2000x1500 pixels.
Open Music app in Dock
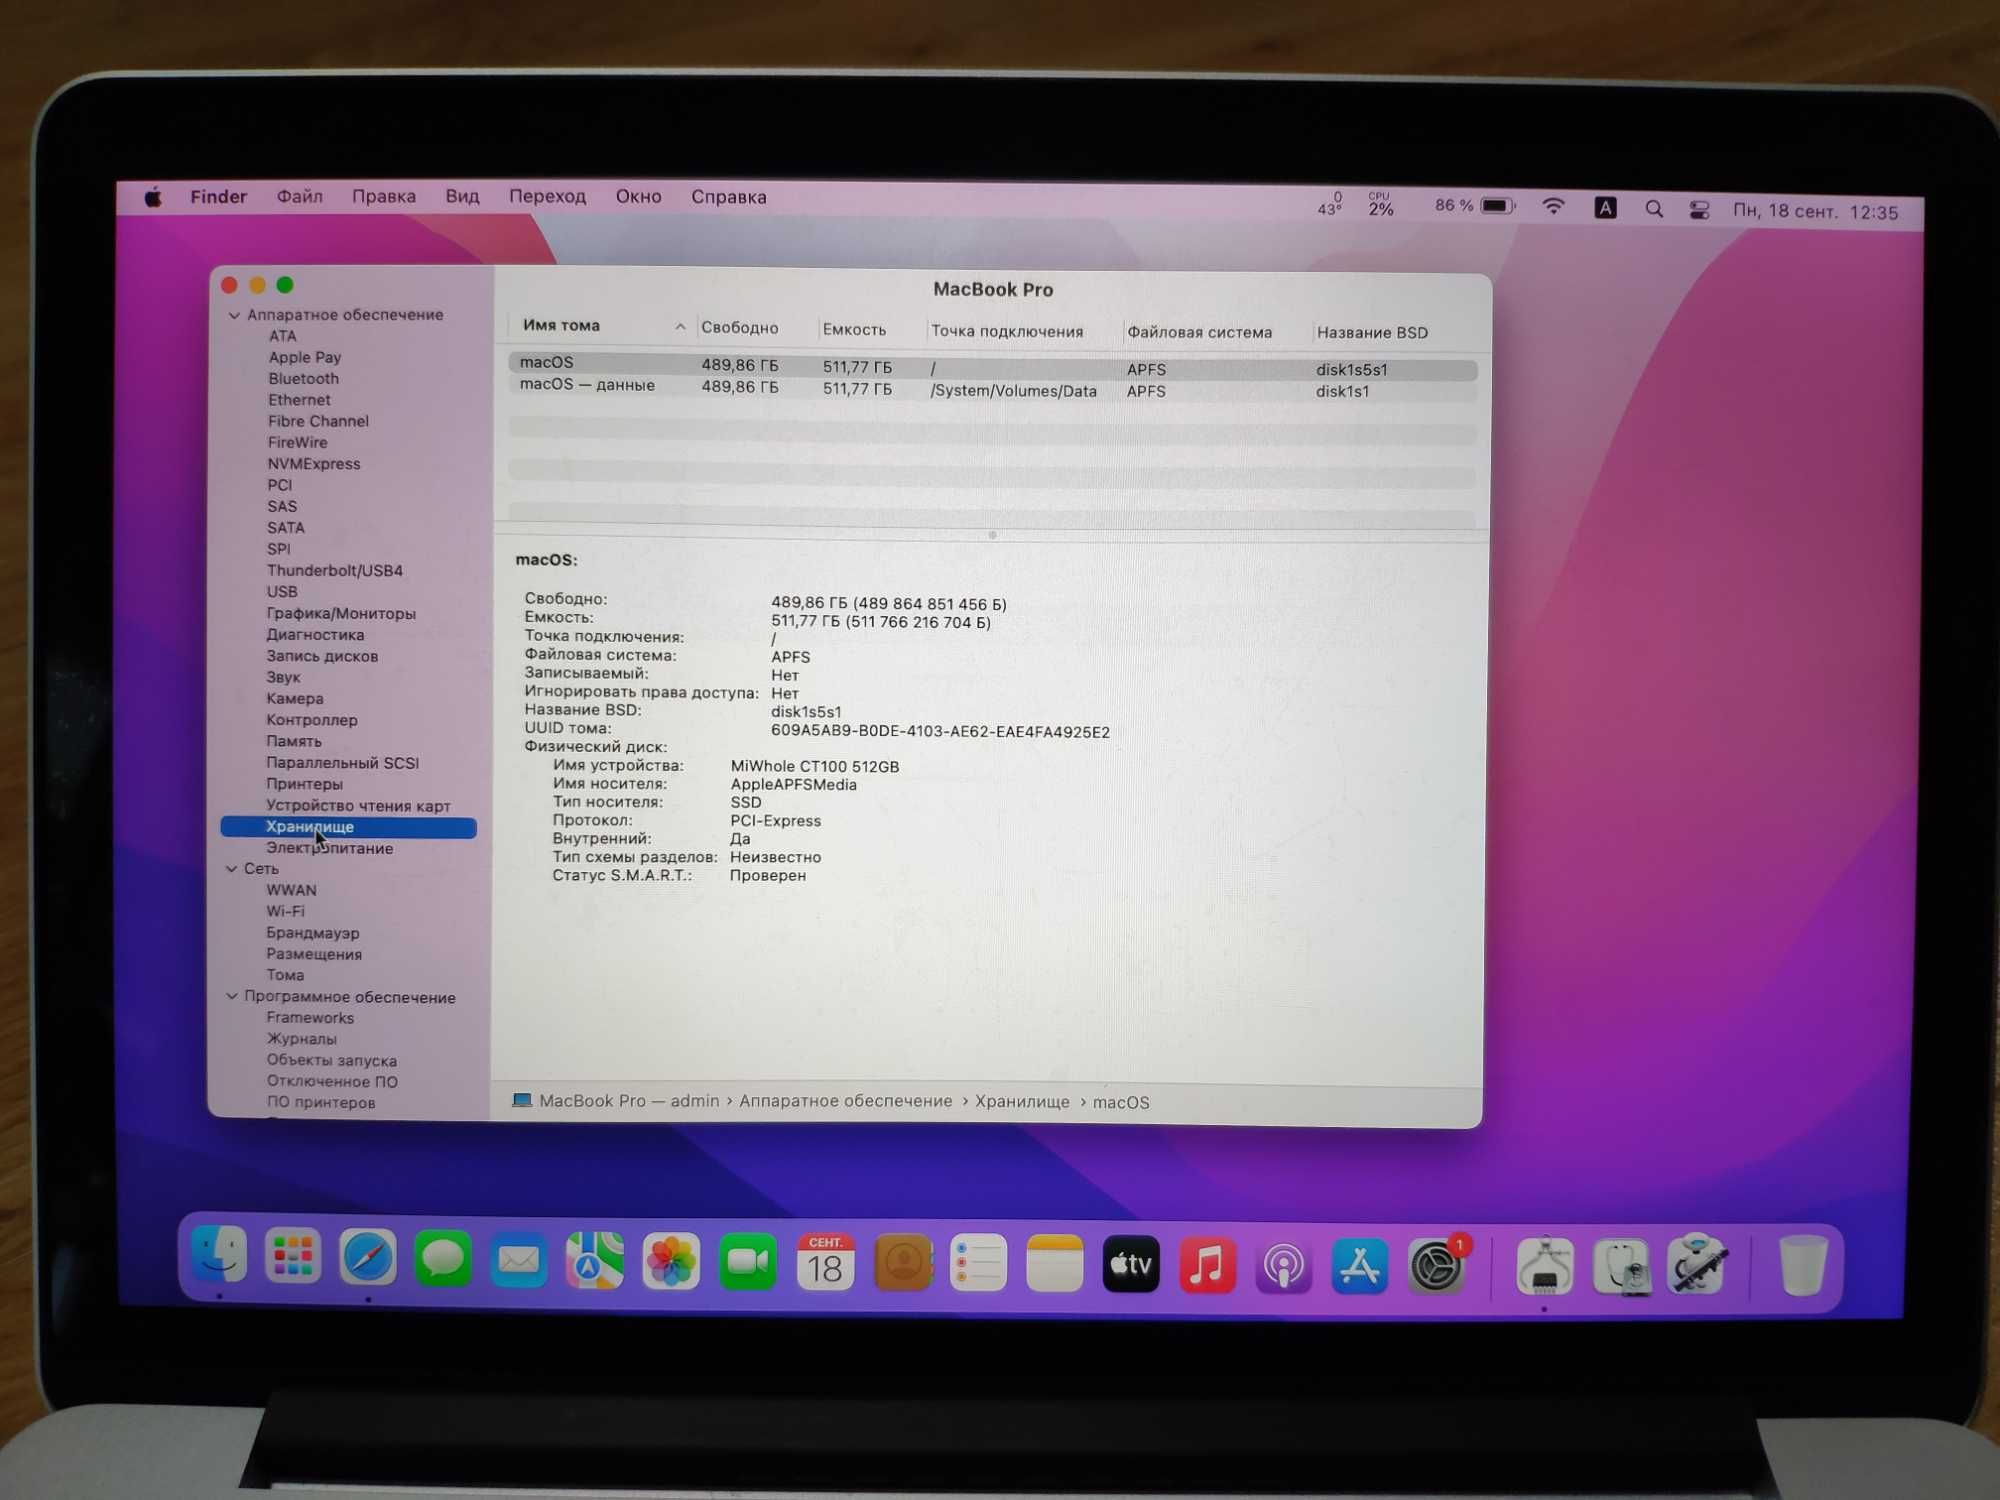click(1207, 1266)
